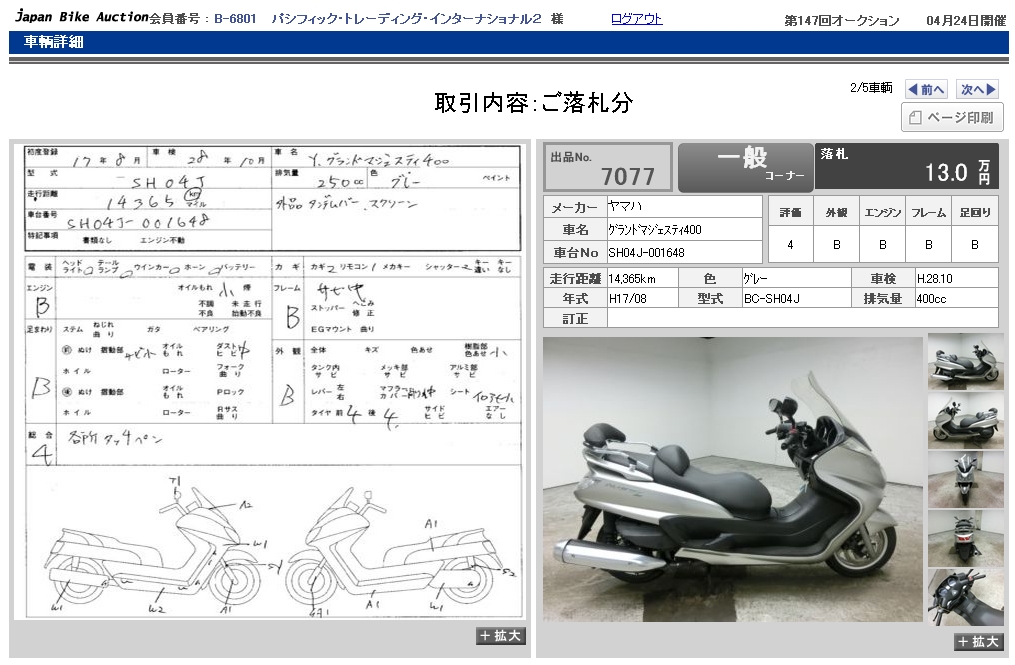This screenshot has width=1015, height=665.
Task: Click the 落札 13.0万円 price box
Action: tap(906, 167)
